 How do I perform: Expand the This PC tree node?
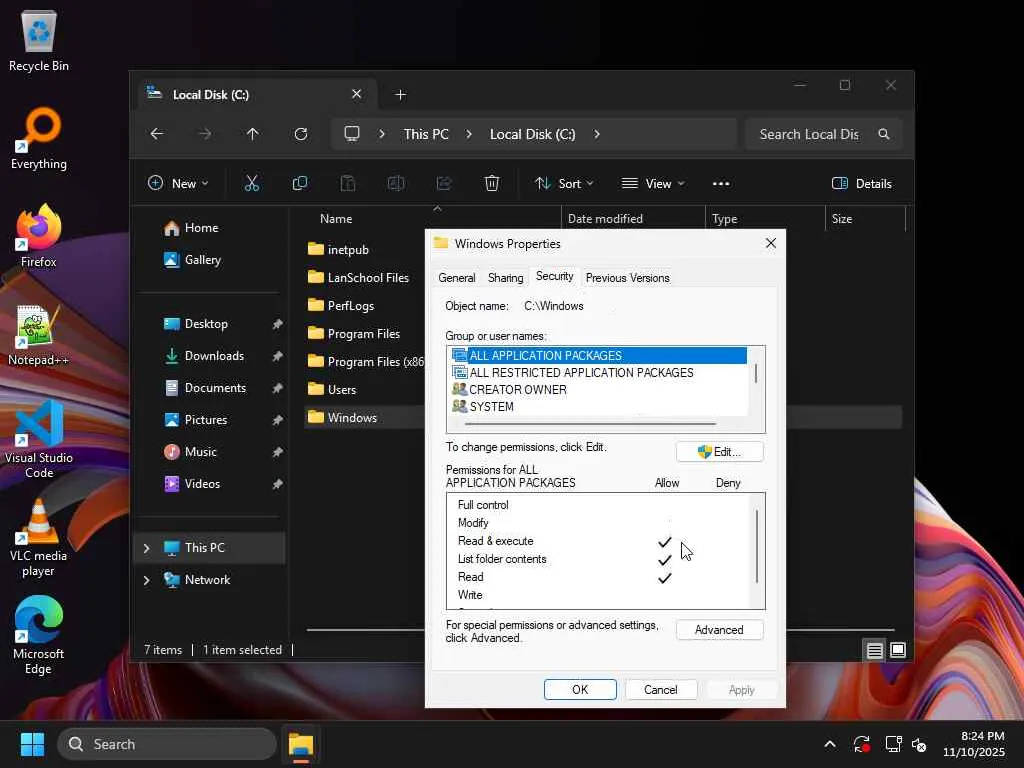147,548
